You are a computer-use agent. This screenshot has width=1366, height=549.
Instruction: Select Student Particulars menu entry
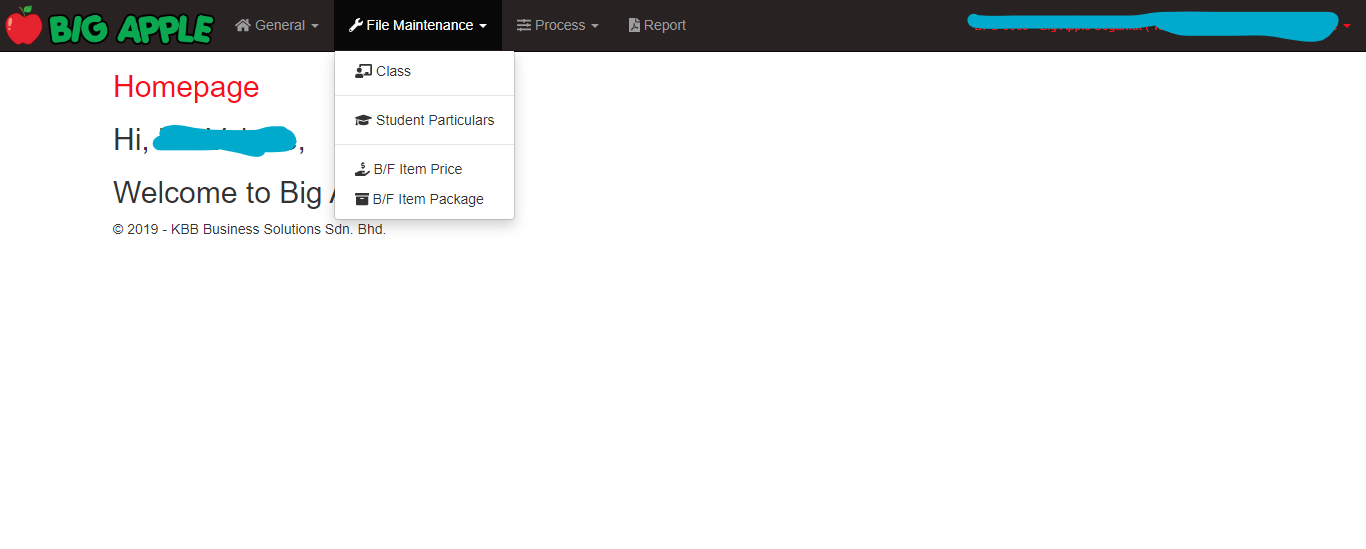424,120
